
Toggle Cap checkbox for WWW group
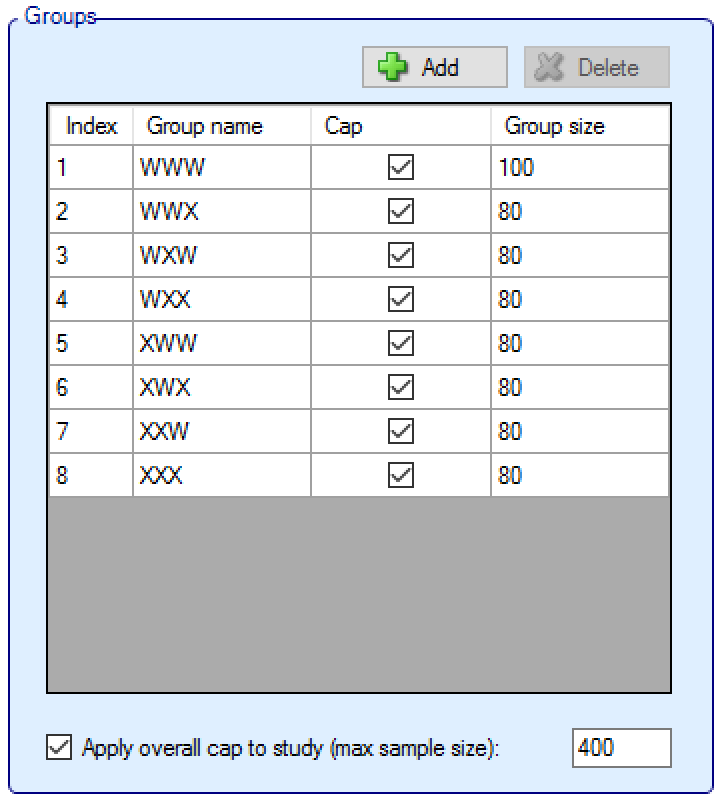click(x=400, y=168)
